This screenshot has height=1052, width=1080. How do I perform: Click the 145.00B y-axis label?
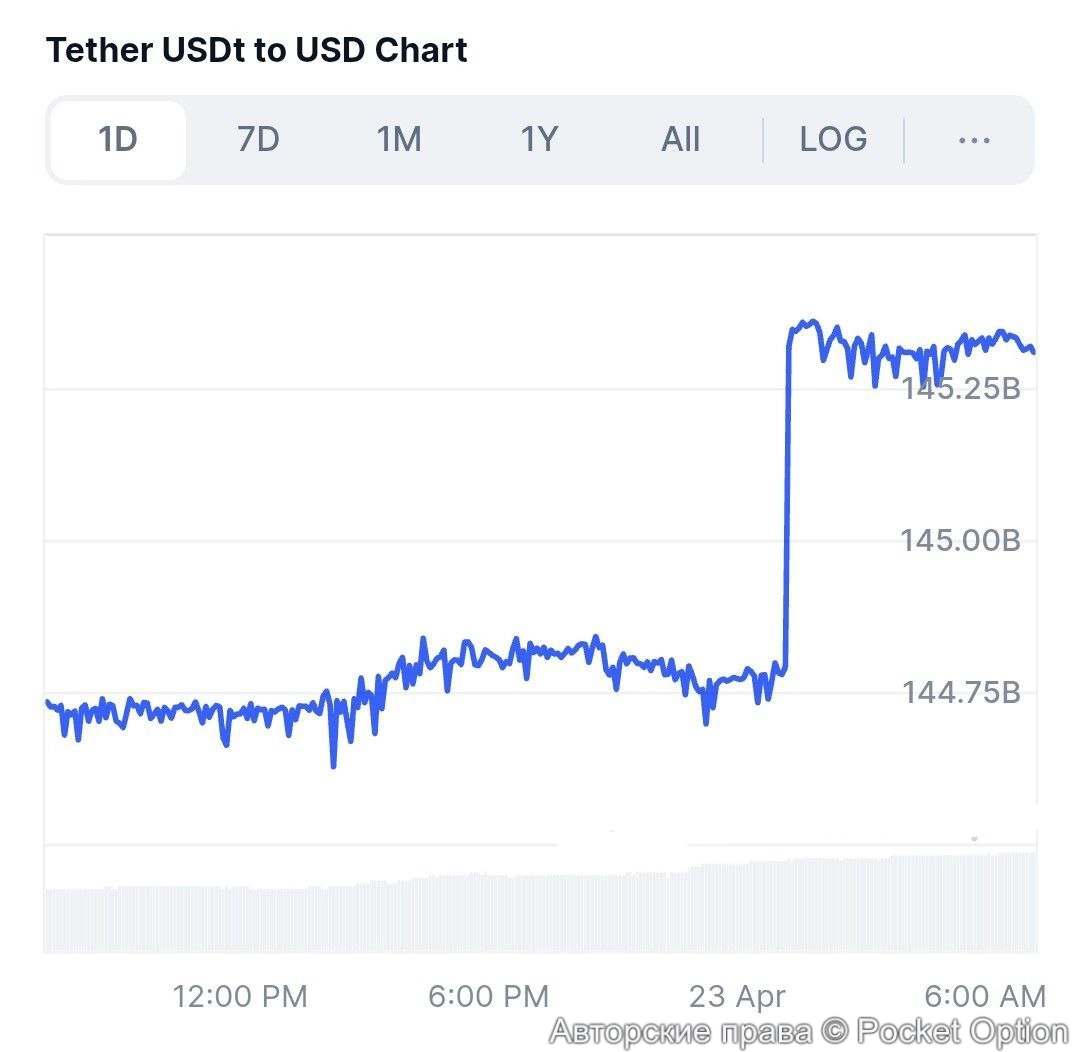pos(960,541)
